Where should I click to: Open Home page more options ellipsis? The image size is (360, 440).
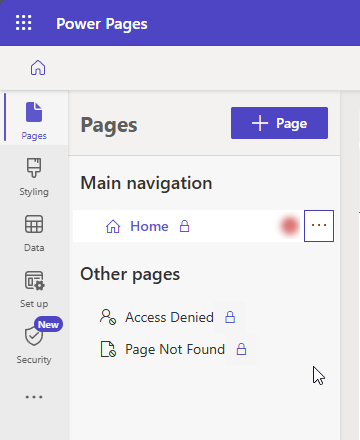click(319, 226)
